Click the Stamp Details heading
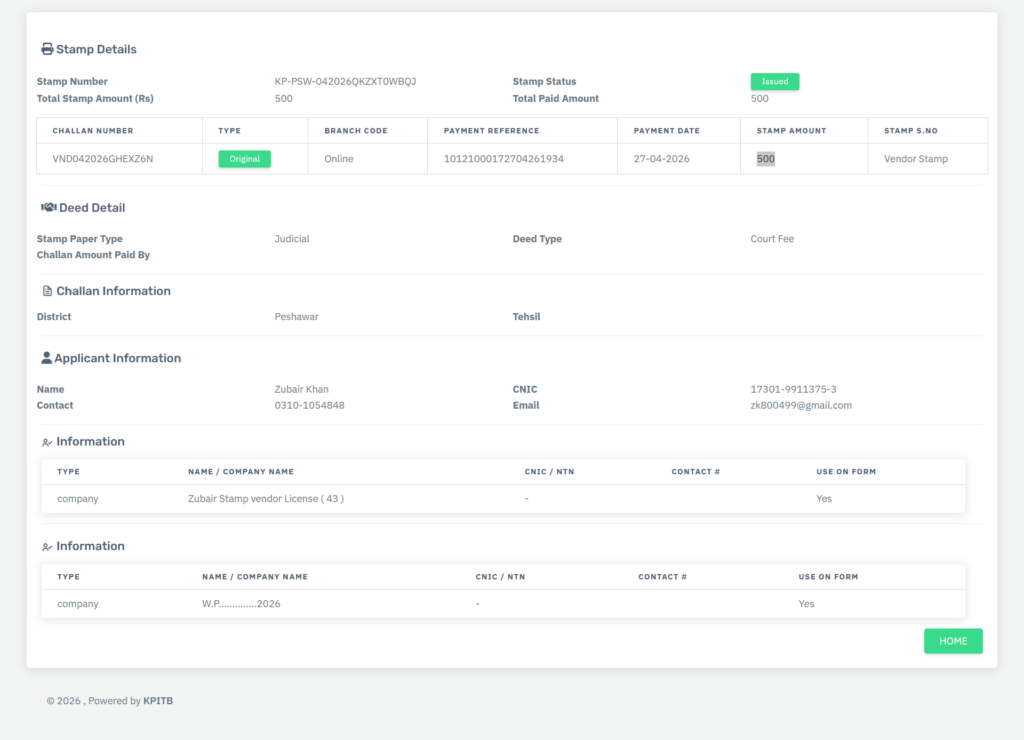The height and width of the screenshot is (740, 1024). [x=96, y=49]
